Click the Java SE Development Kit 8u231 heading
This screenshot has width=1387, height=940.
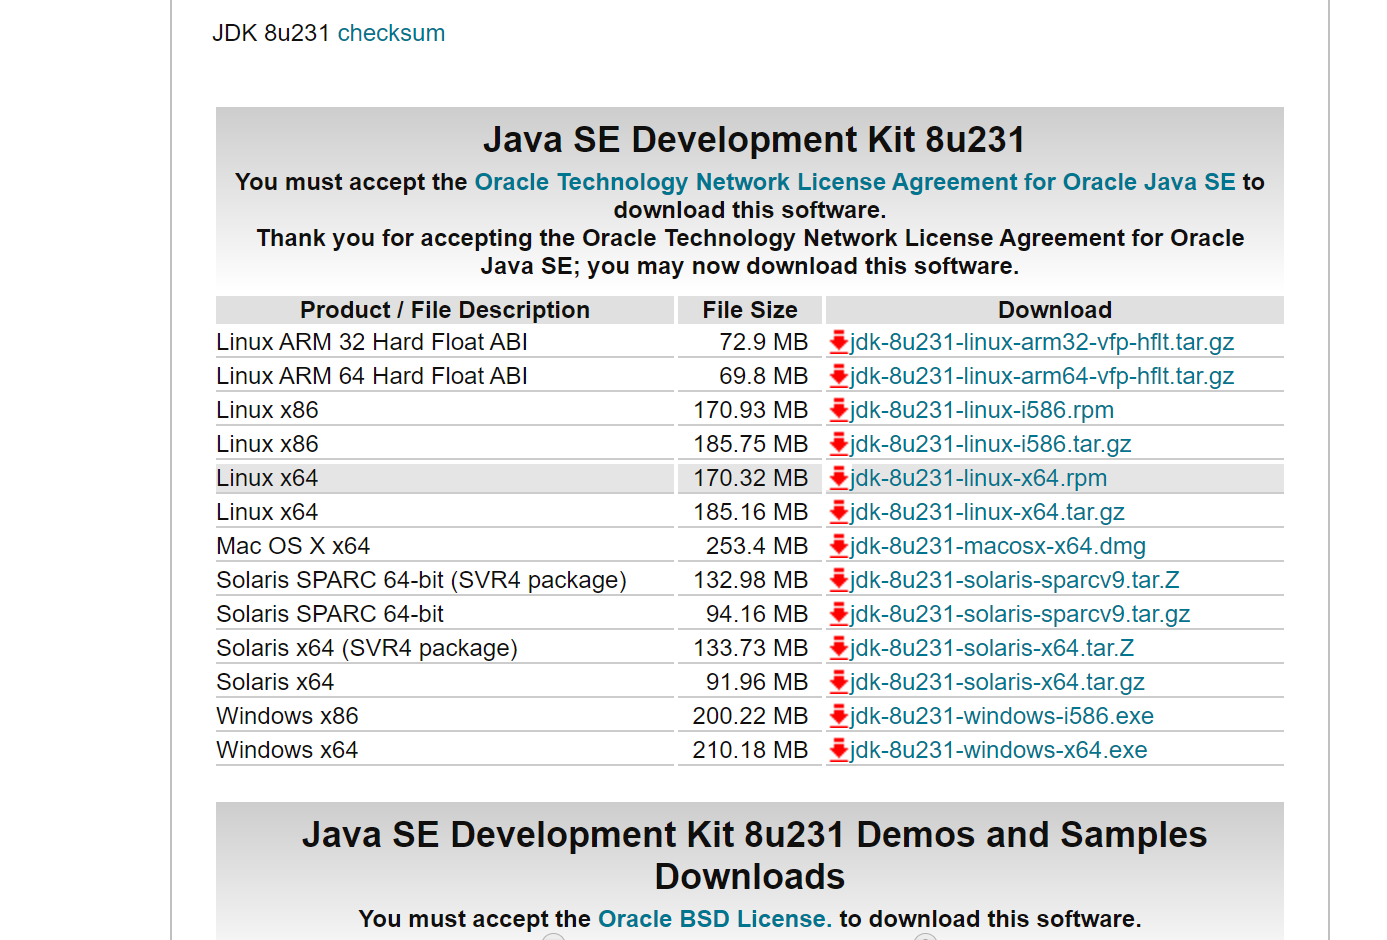[754, 140]
